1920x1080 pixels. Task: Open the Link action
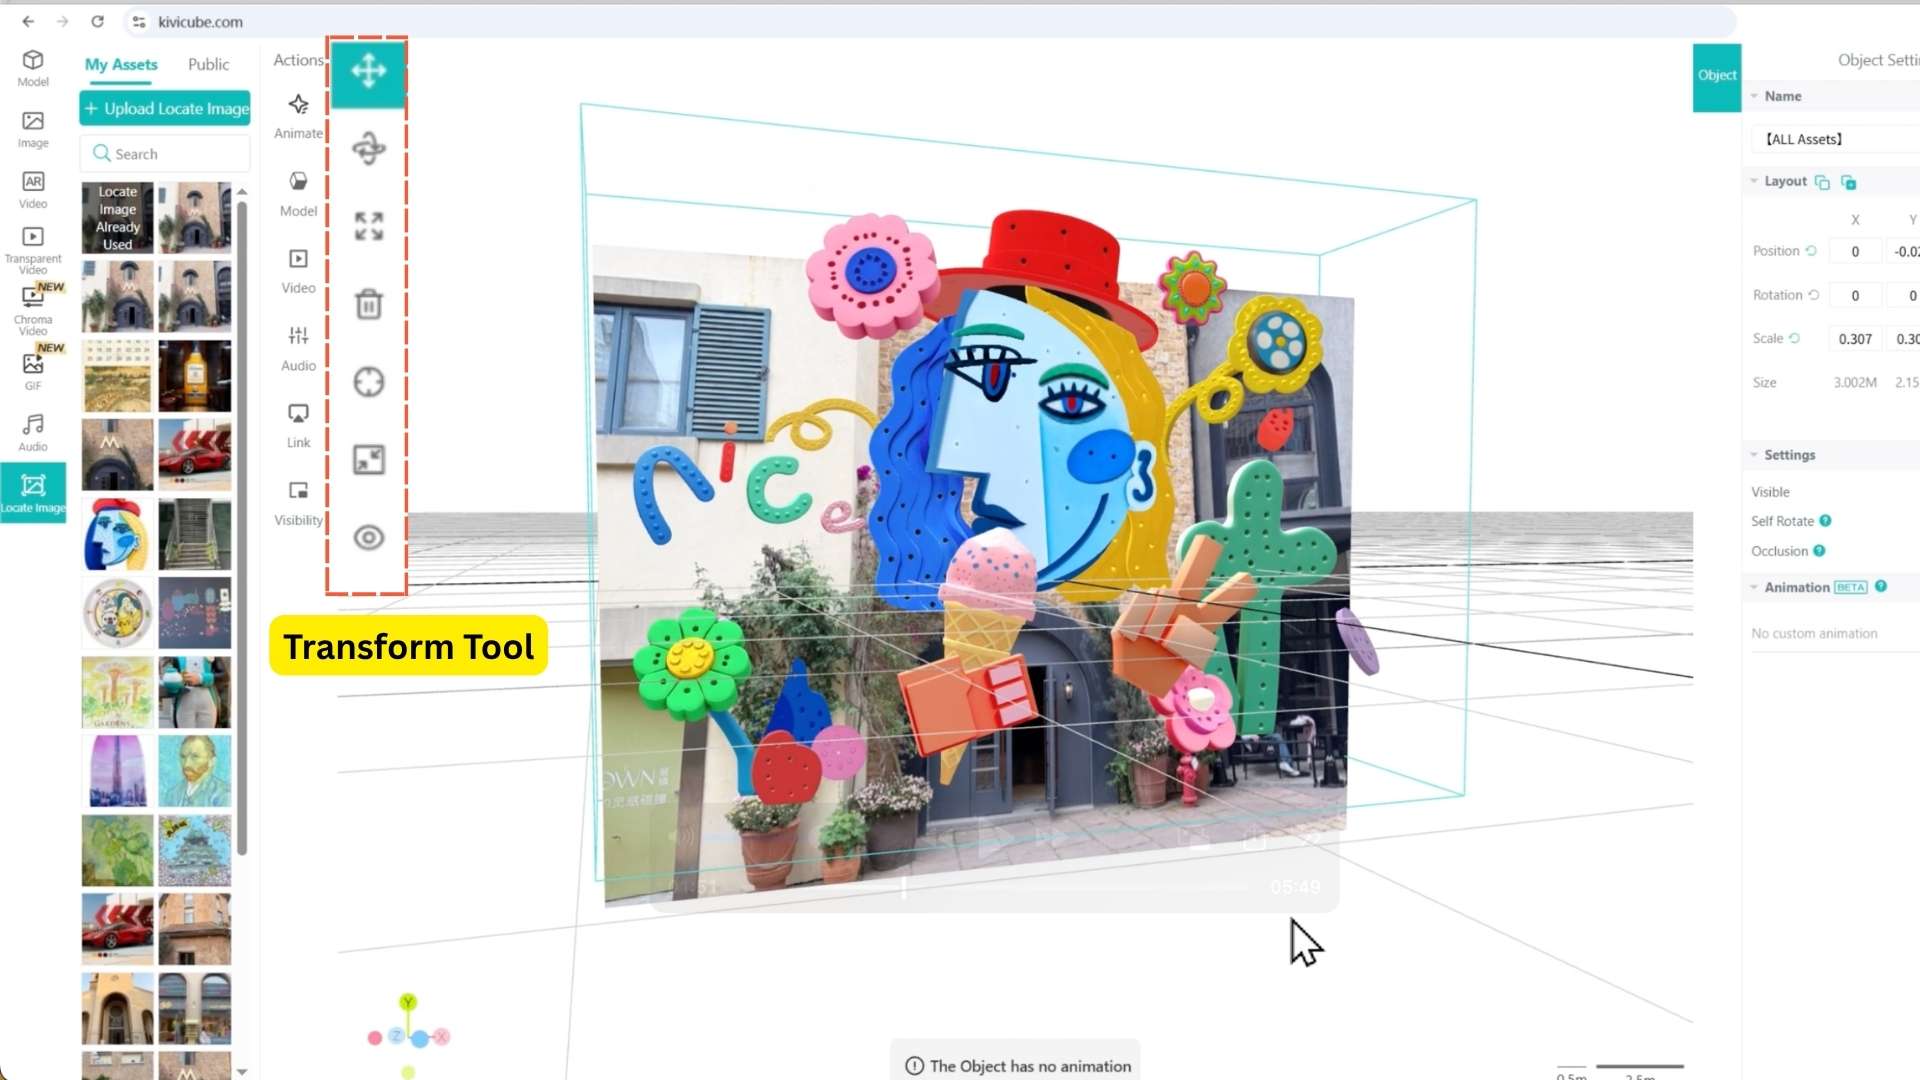coord(298,426)
